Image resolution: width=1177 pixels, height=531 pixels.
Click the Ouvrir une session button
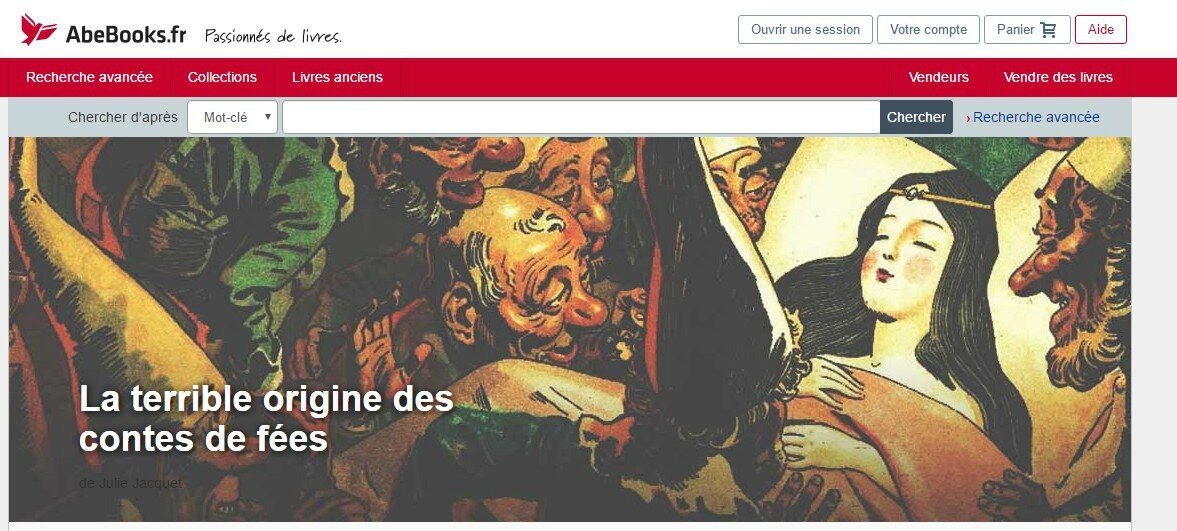(805, 29)
